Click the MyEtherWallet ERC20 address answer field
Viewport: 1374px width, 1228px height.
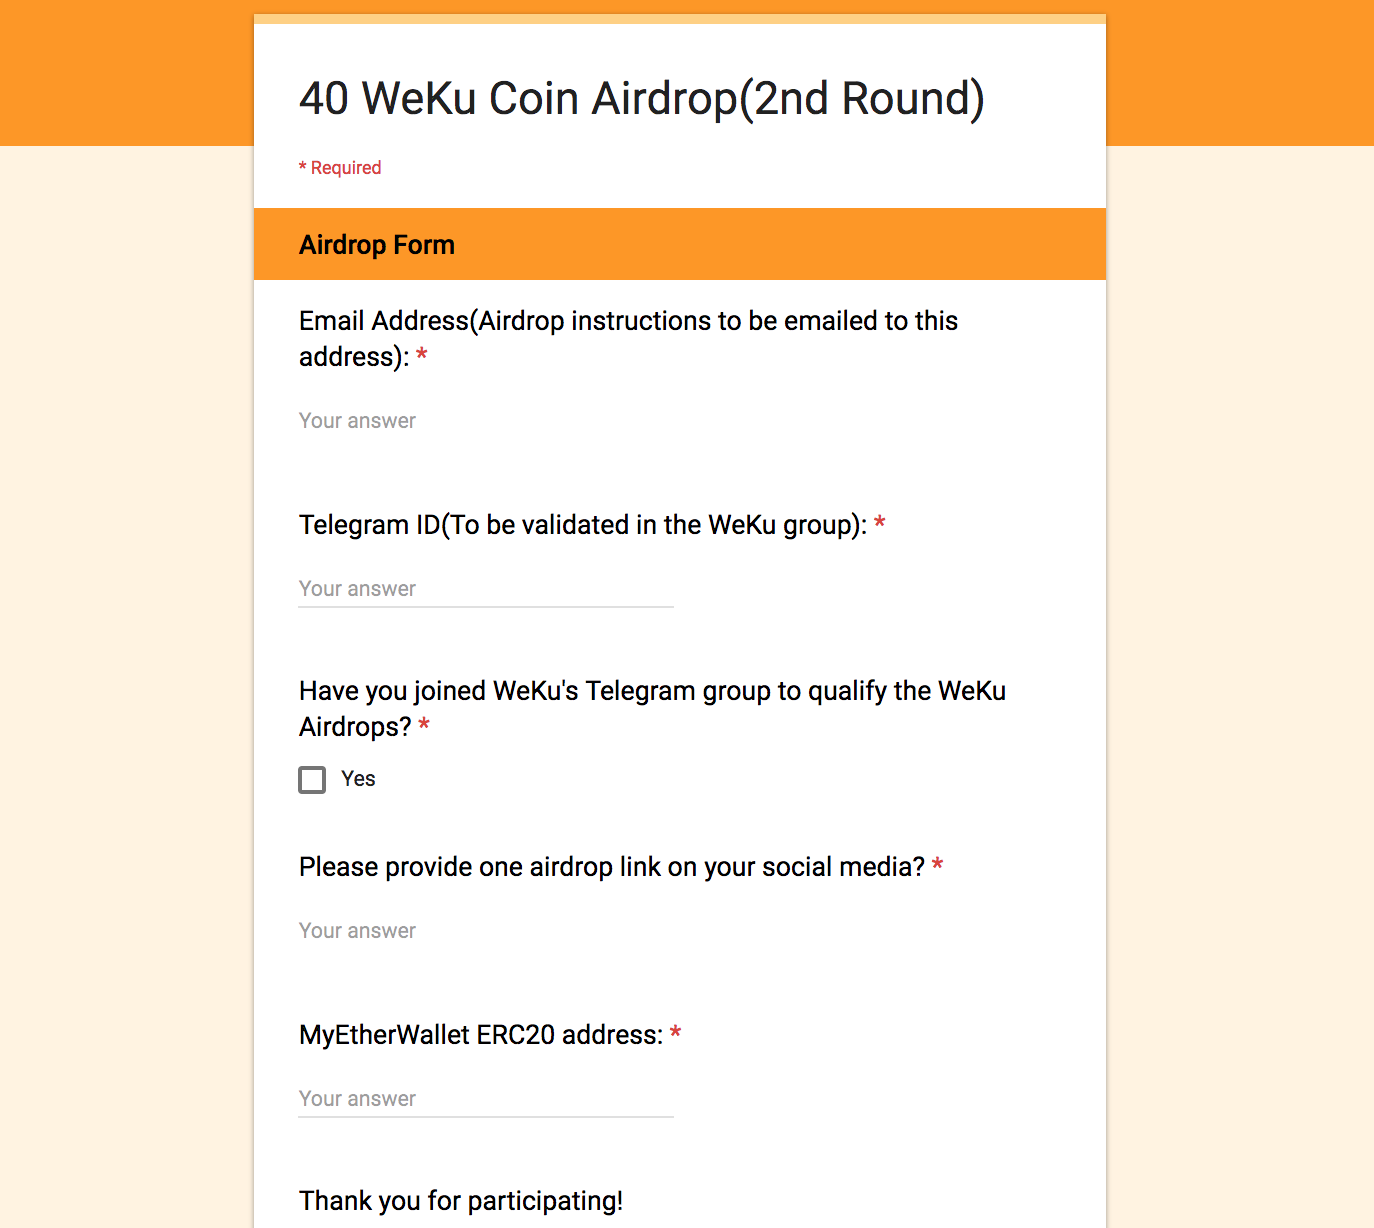click(485, 1099)
